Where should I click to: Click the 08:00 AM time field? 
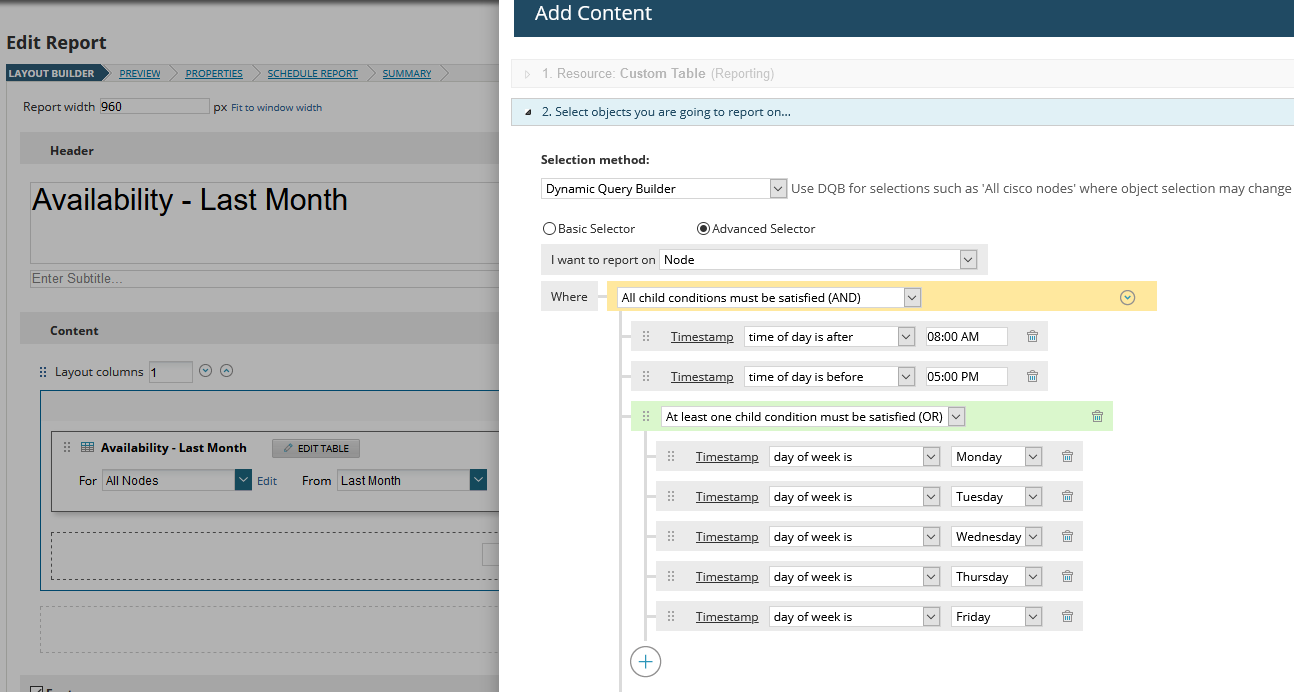pos(966,337)
